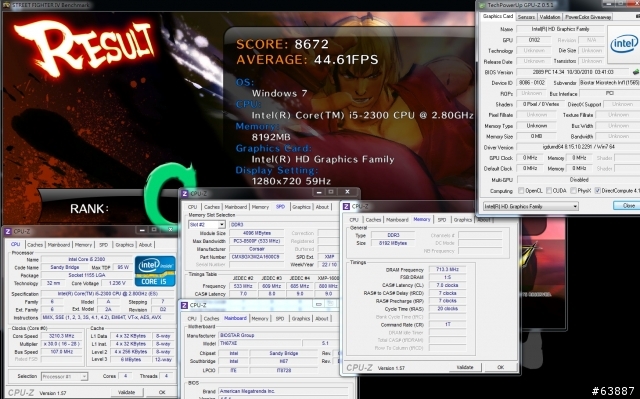
Task: Open the PowerColor Giveaway tab in GPU-Z
Action: click(588, 17)
